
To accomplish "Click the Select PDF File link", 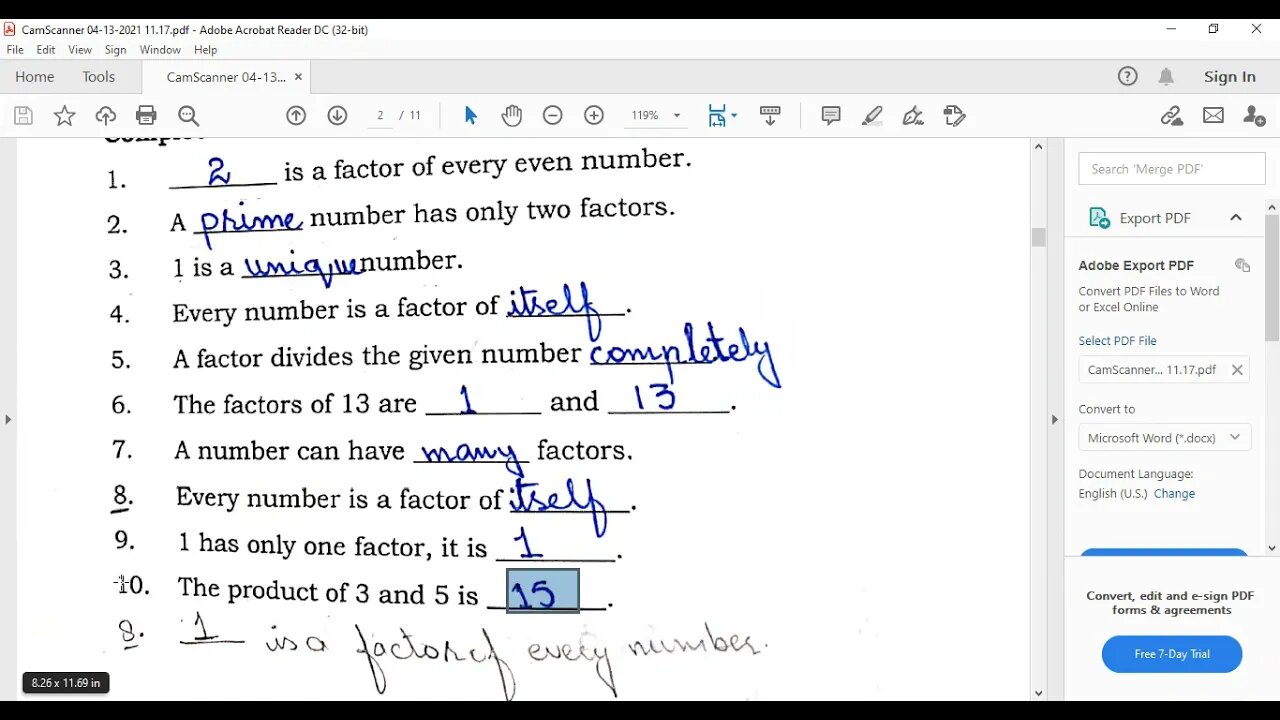I will click(1117, 341).
